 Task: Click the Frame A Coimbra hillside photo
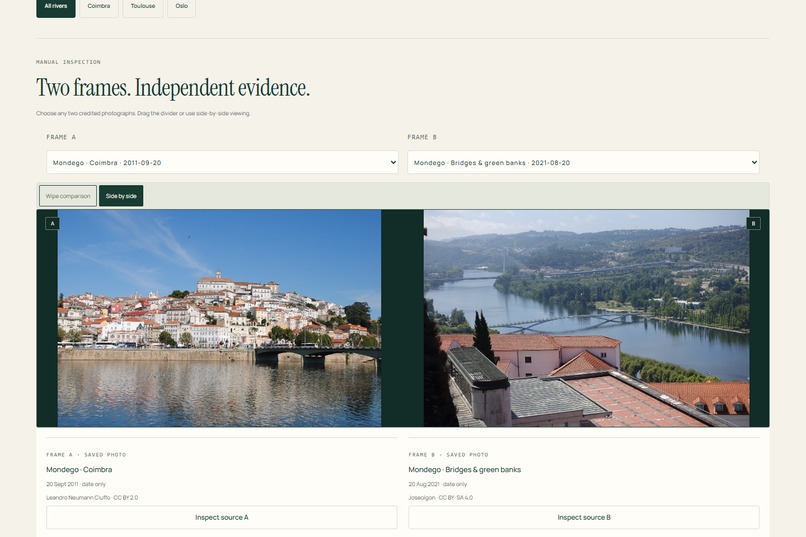coord(219,318)
